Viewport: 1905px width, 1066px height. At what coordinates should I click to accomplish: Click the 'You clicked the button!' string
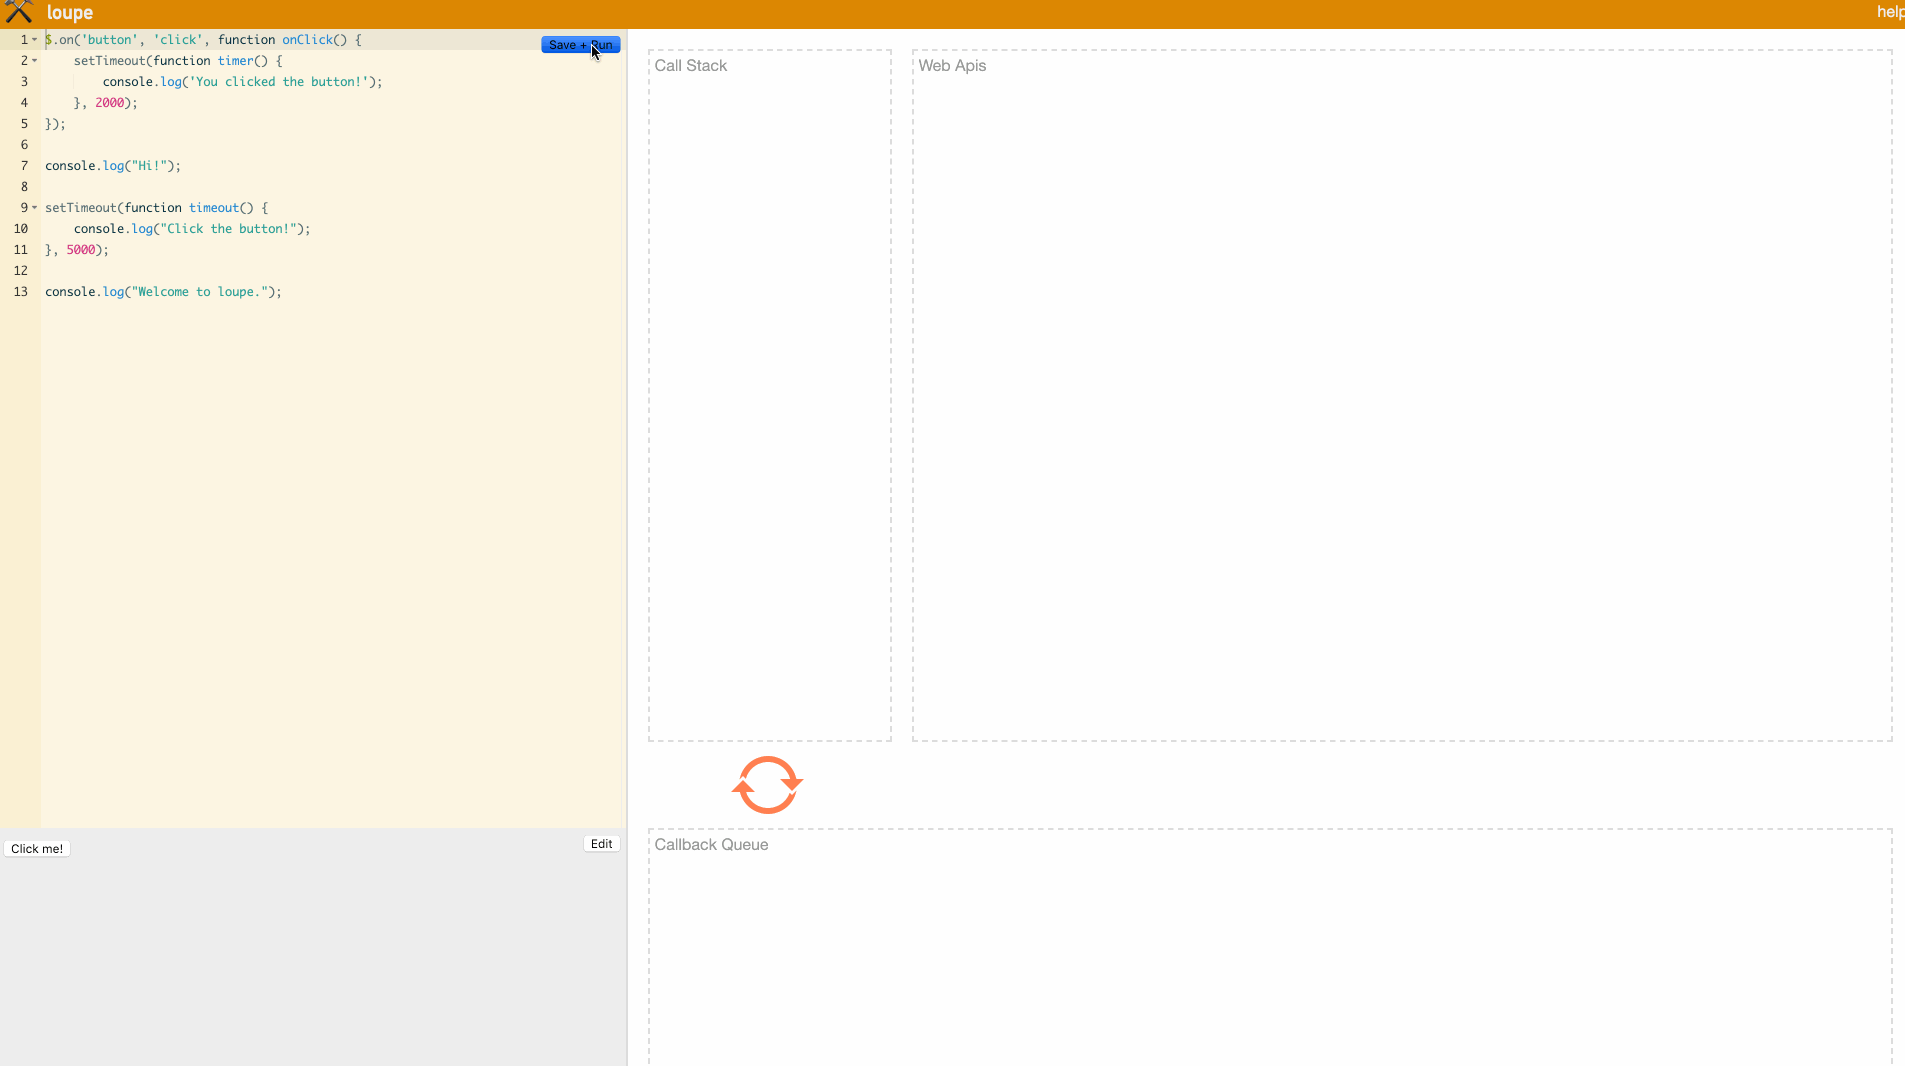pos(279,82)
